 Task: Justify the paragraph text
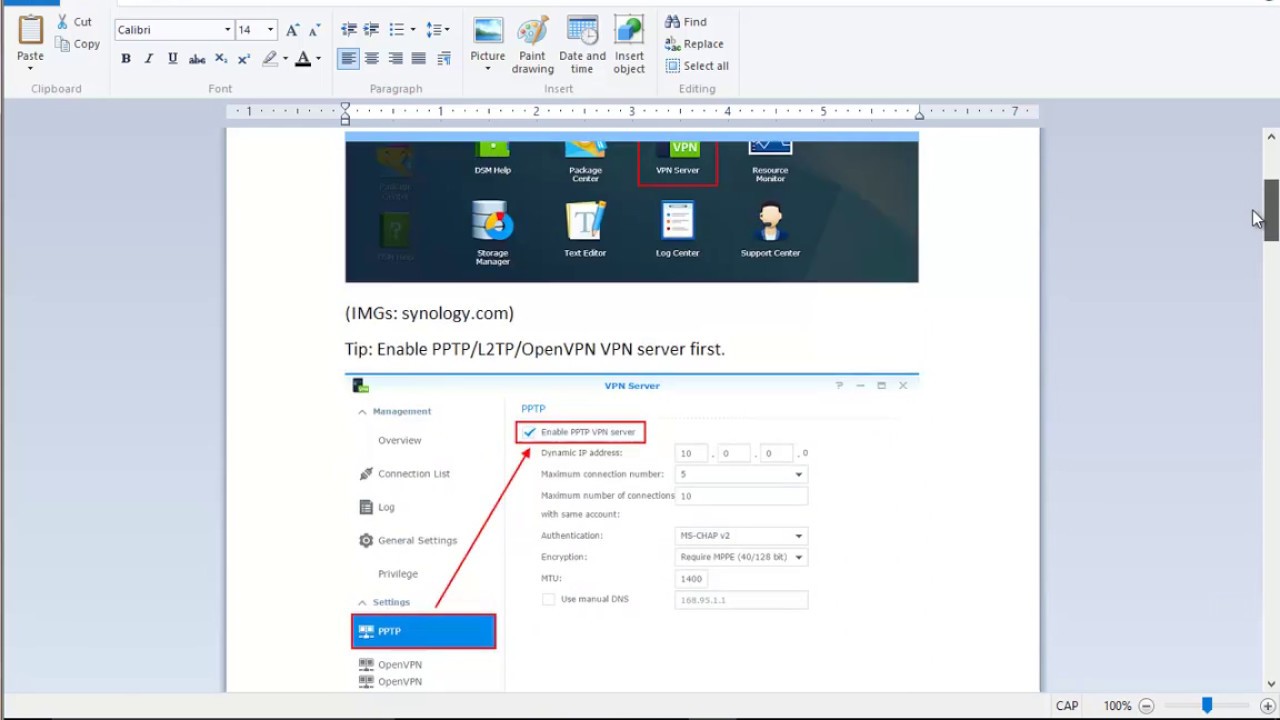(x=419, y=59)
